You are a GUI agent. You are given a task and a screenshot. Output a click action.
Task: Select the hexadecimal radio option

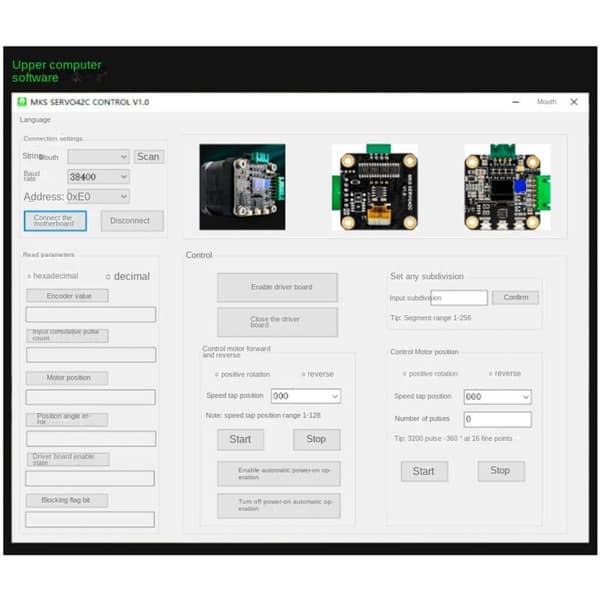click(52, 276)
